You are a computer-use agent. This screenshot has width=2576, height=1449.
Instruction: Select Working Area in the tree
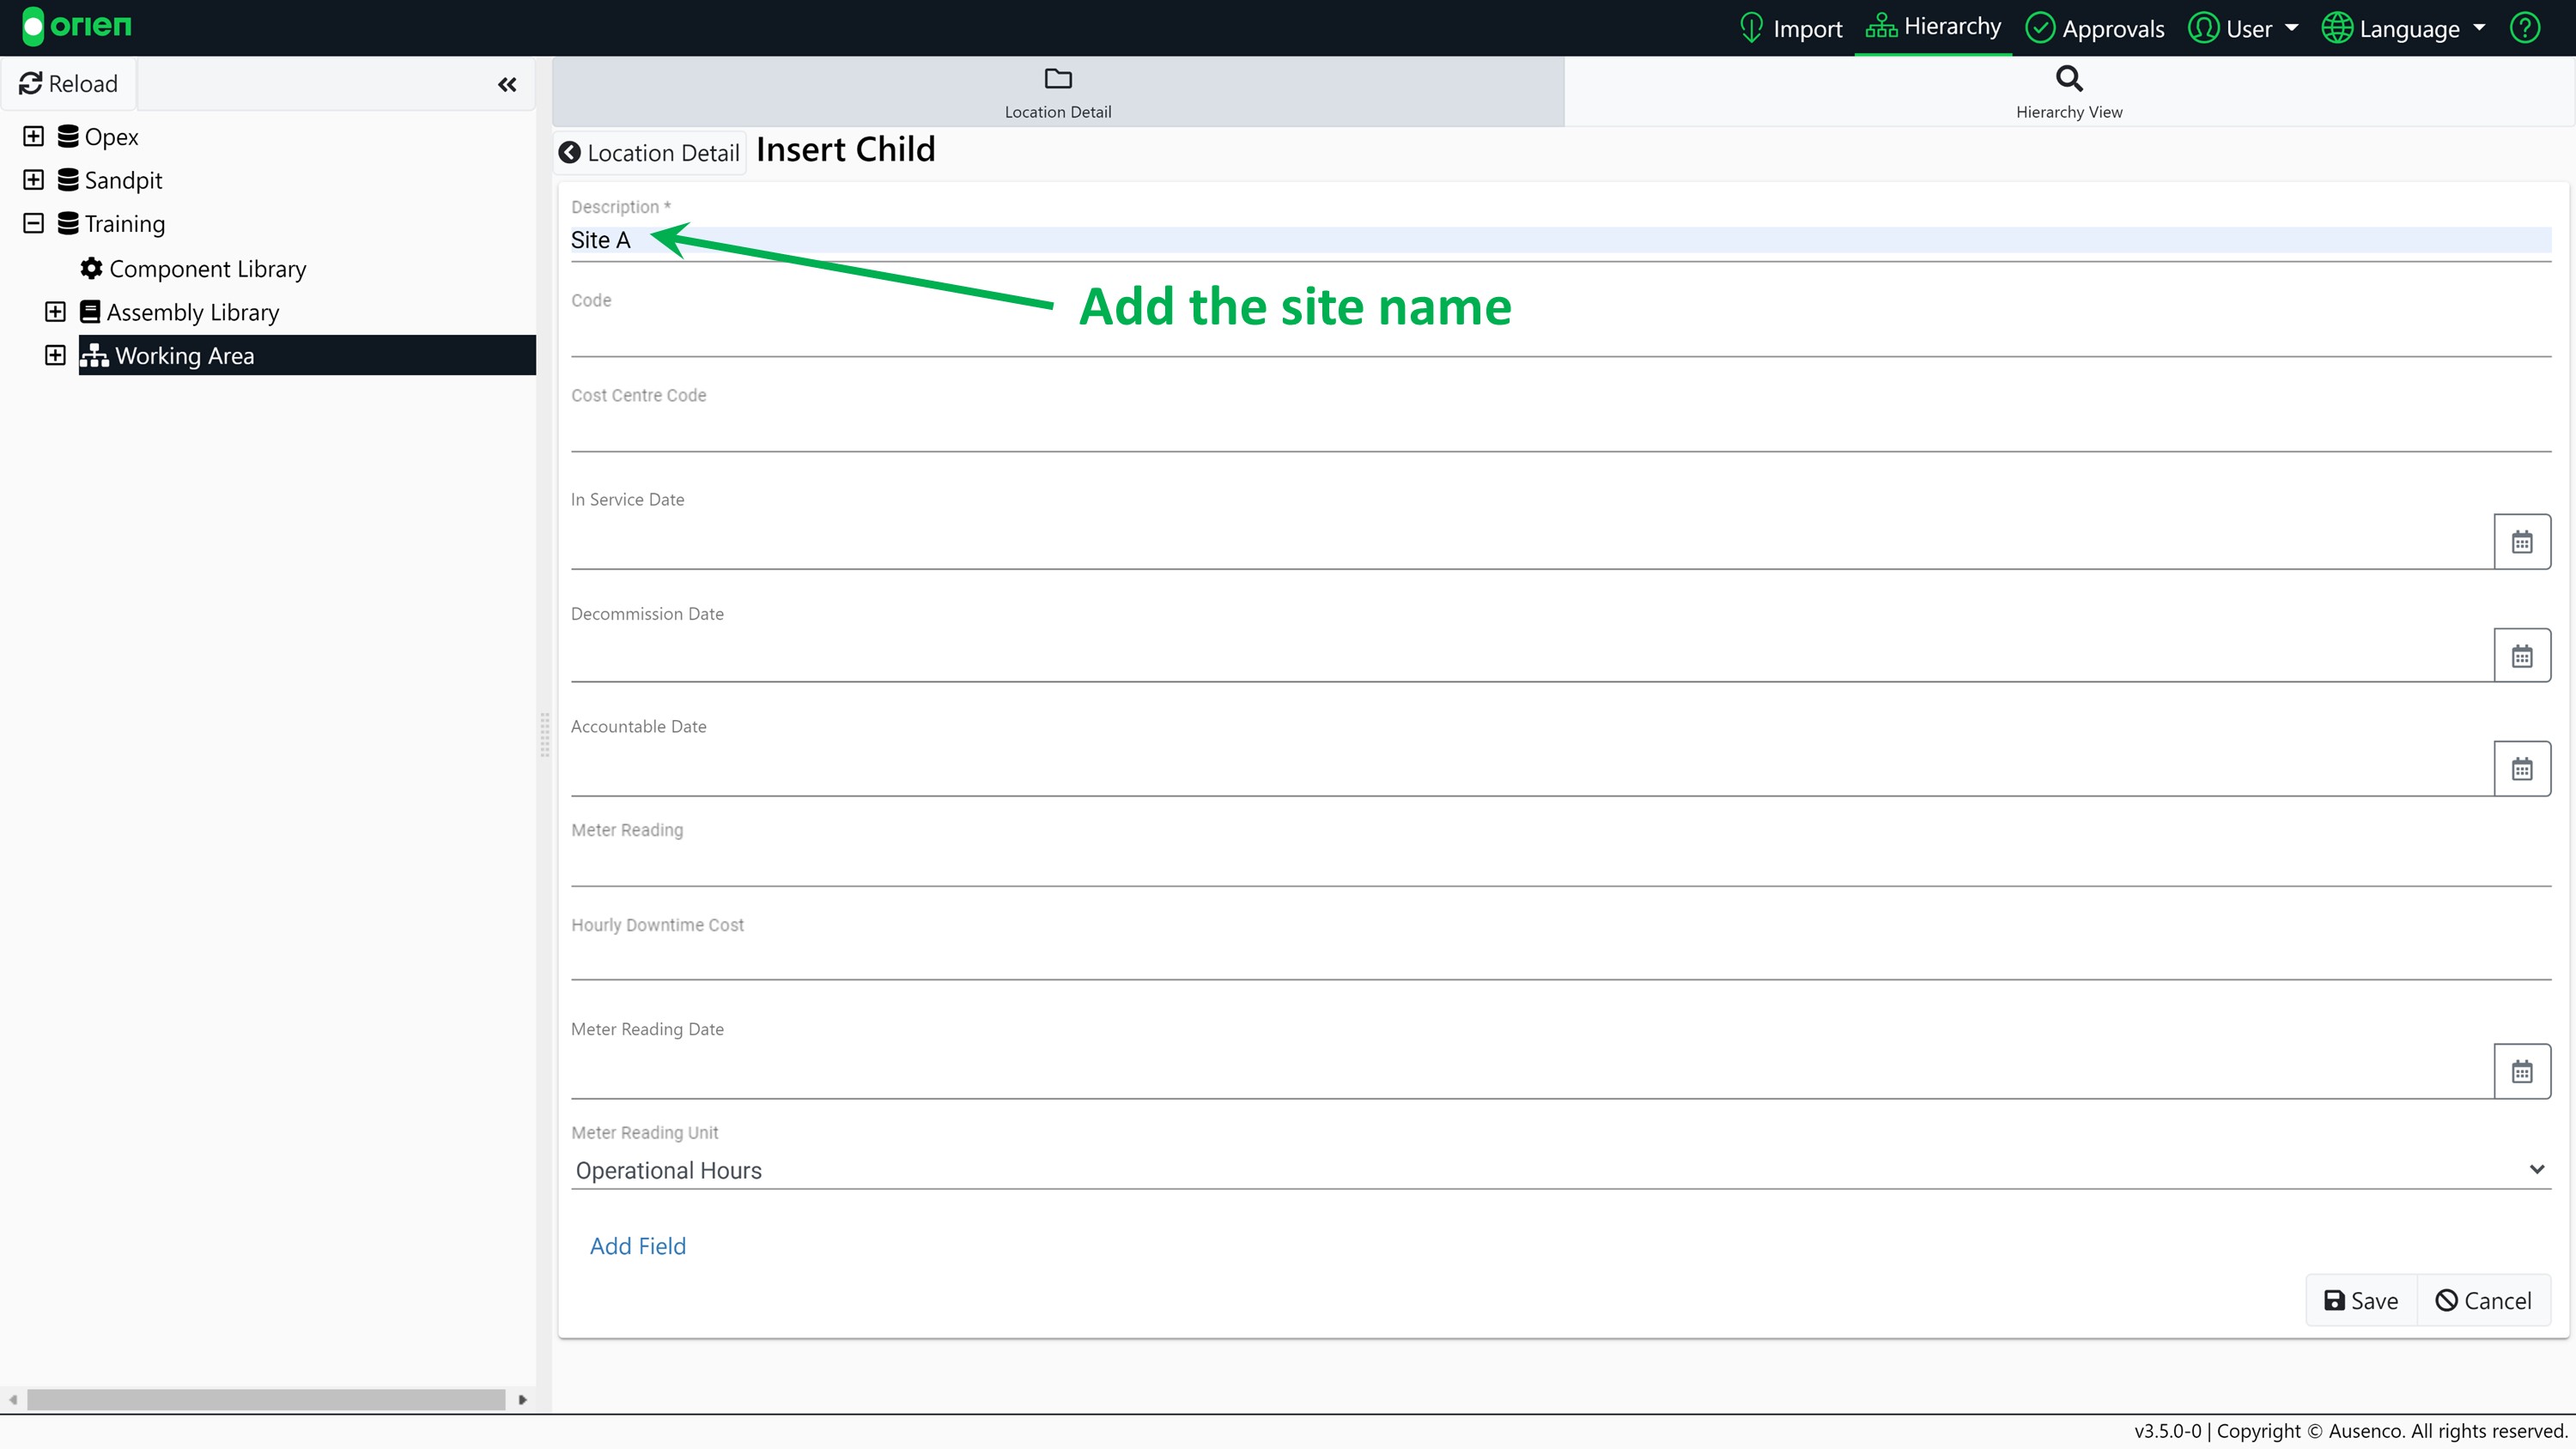tap(184, 356)
